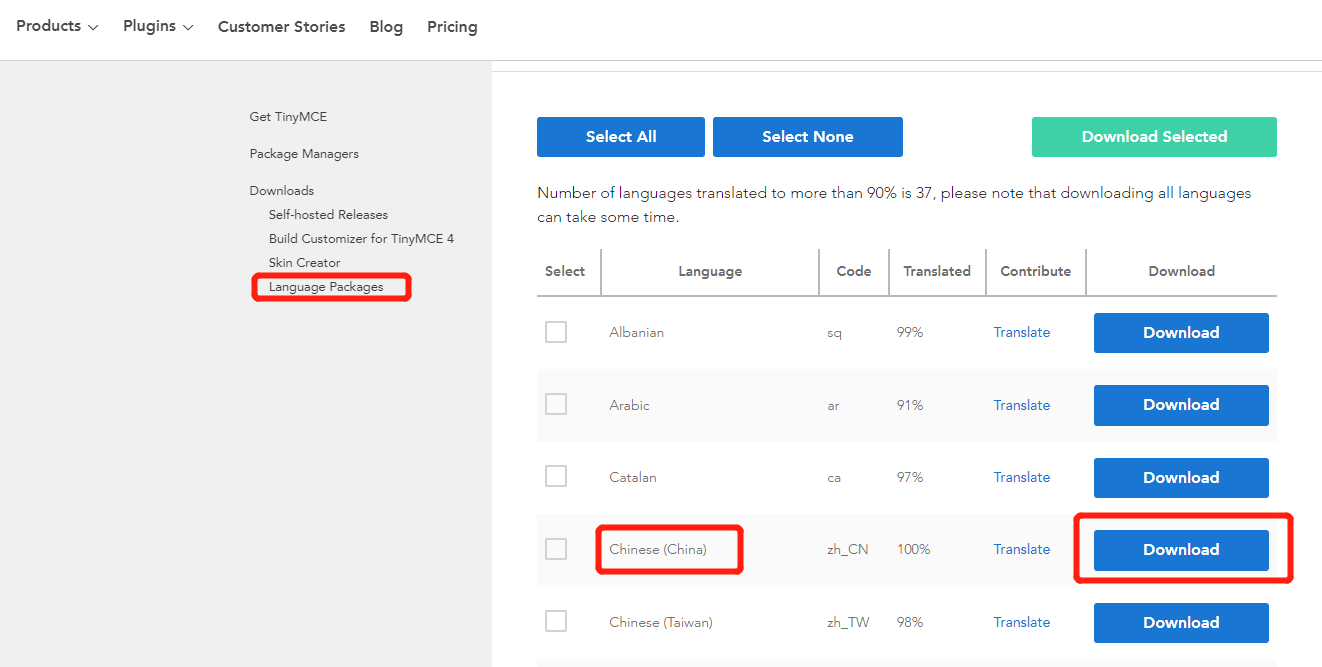Image resolution: width=1322 pixels, height=667 pixels.
Task: Open the Translate link for Arabic
Action: point(1021,405)
